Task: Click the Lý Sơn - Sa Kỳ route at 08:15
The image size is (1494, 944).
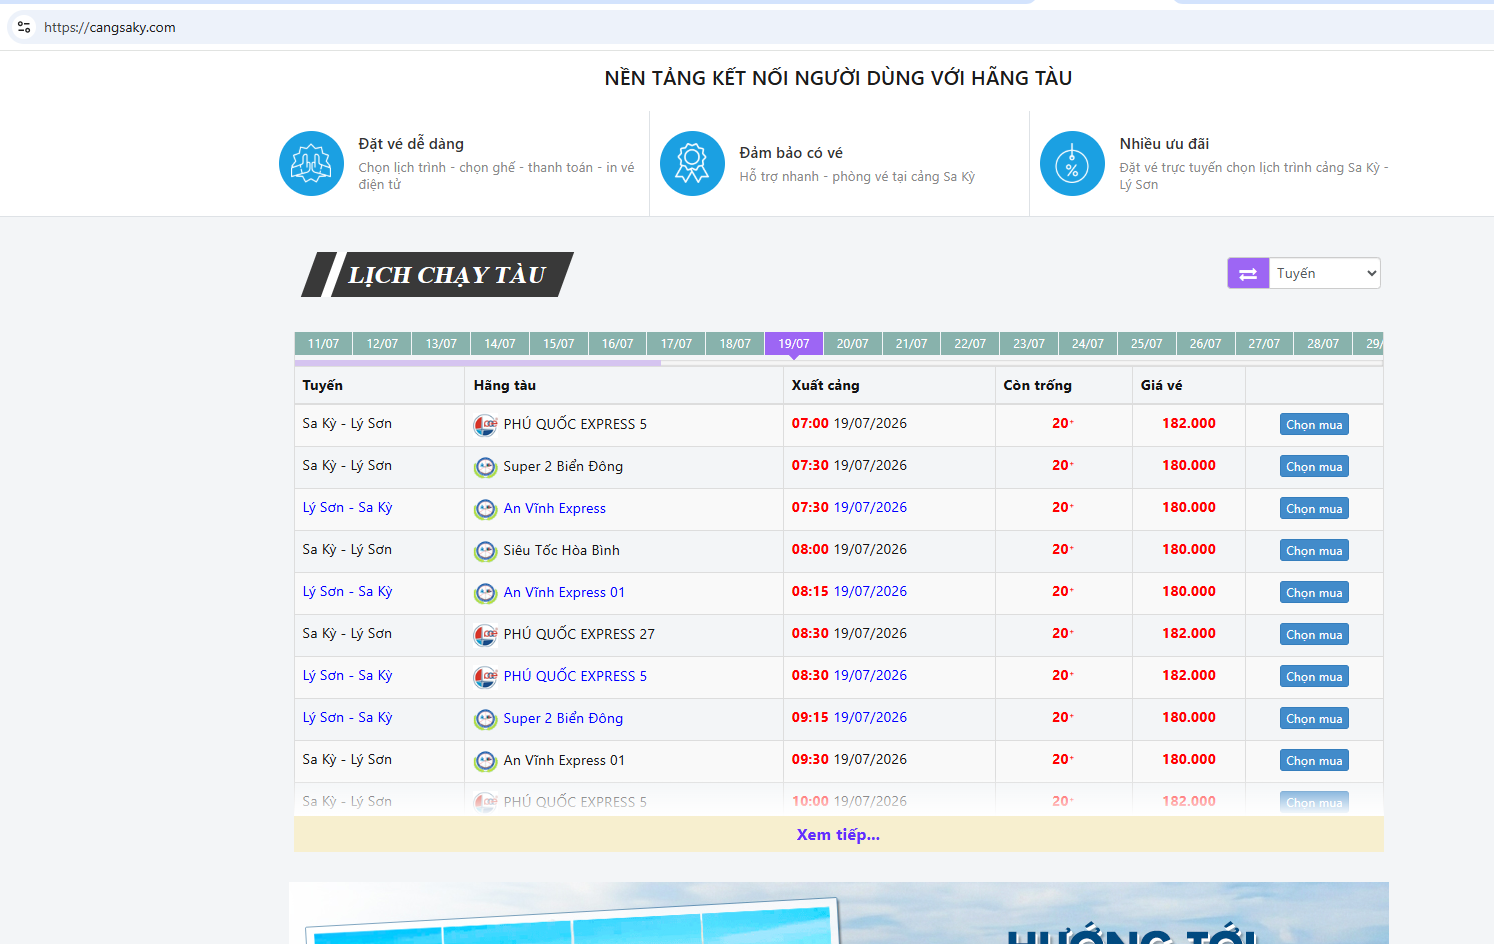Action: (347, 592)
